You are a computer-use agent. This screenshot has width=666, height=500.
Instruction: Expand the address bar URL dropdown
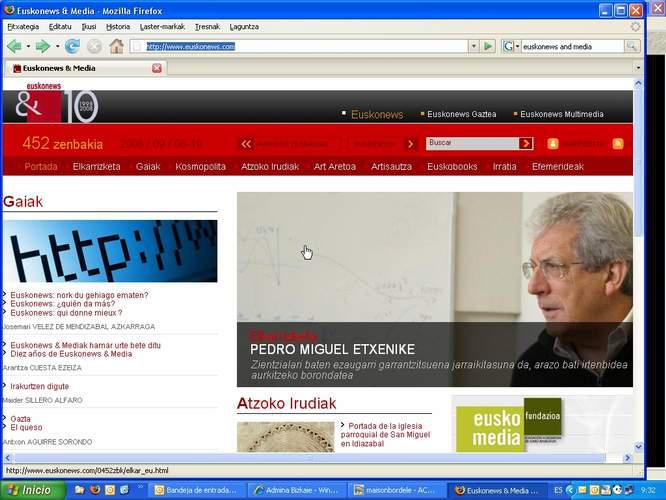coord(474,46)
